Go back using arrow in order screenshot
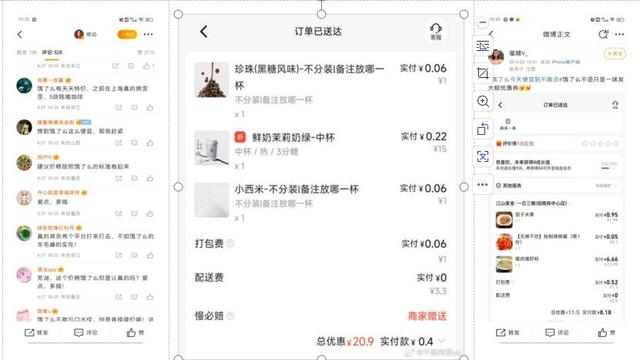Image resolution: width=640 pixels, height=360 pixels. (204, 31)
